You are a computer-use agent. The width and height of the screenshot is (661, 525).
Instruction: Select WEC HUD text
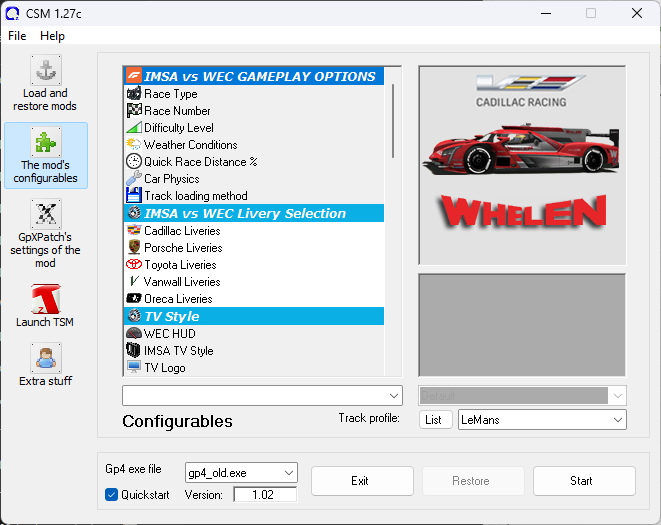[169, 334]
